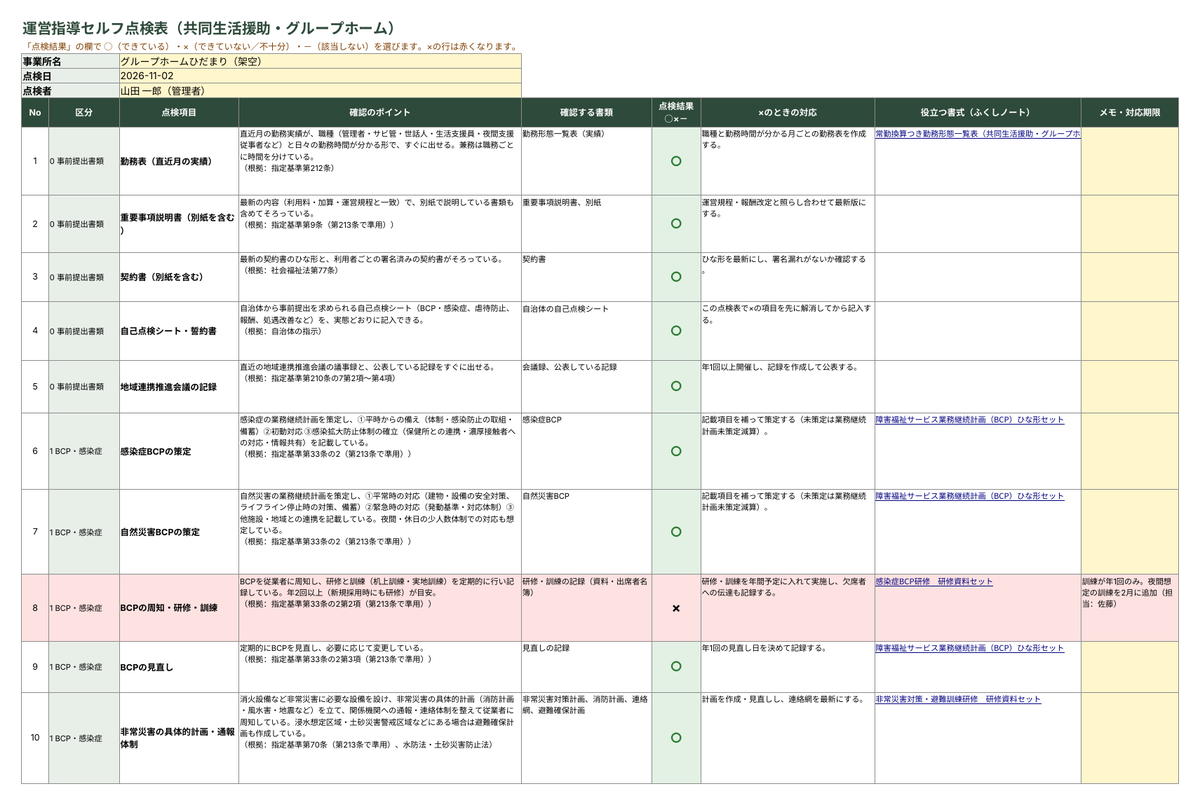The height and width of the screenshot is (805, 1200).
Task: Open the BCP ひな形セット link in row 7
Action: pos(969,496)
